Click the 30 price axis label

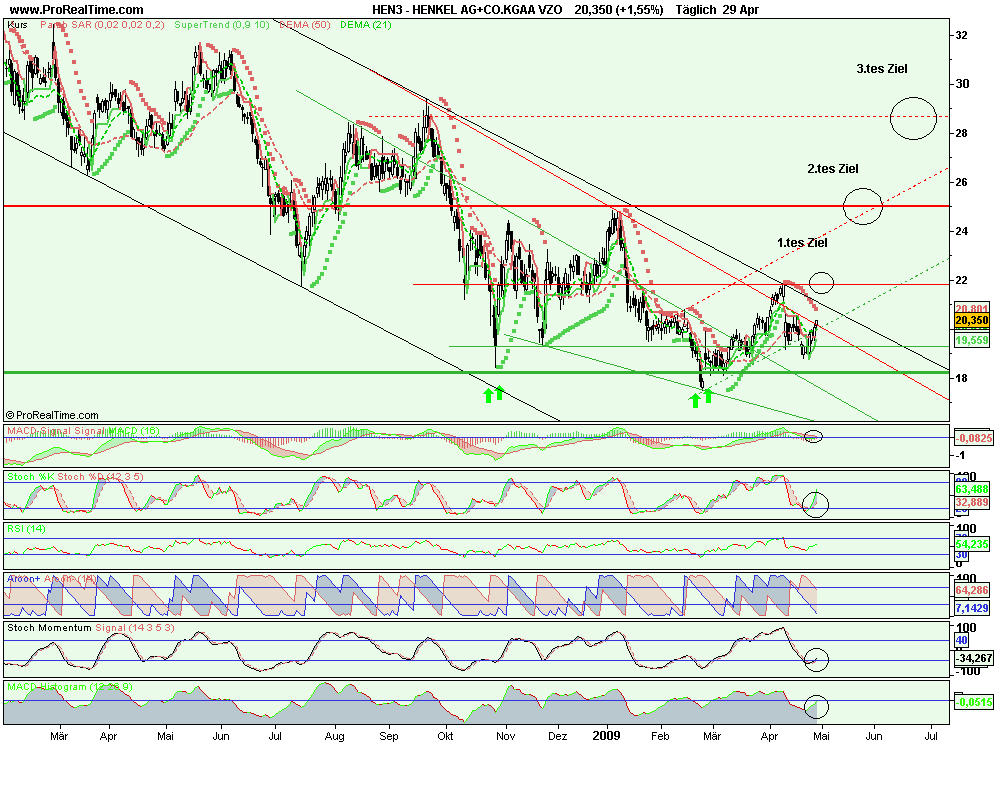point(961,84)
